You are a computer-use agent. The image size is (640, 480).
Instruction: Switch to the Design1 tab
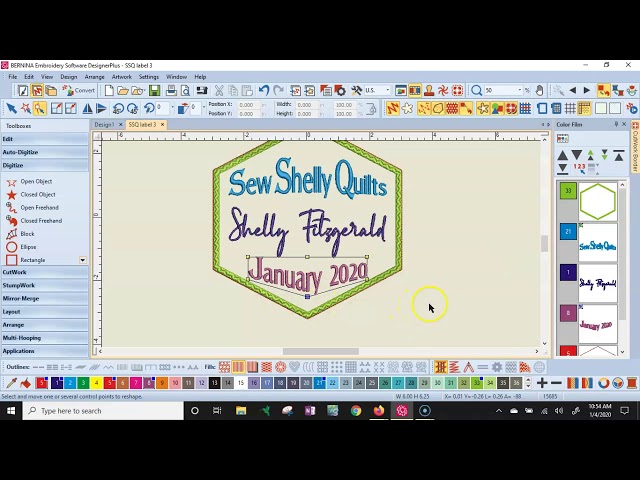(104, 124)
